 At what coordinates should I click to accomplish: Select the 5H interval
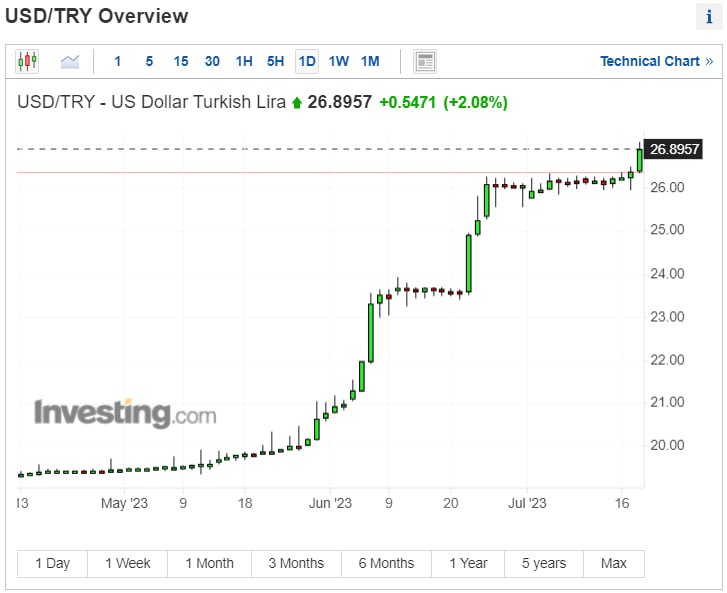pos(275,61)
